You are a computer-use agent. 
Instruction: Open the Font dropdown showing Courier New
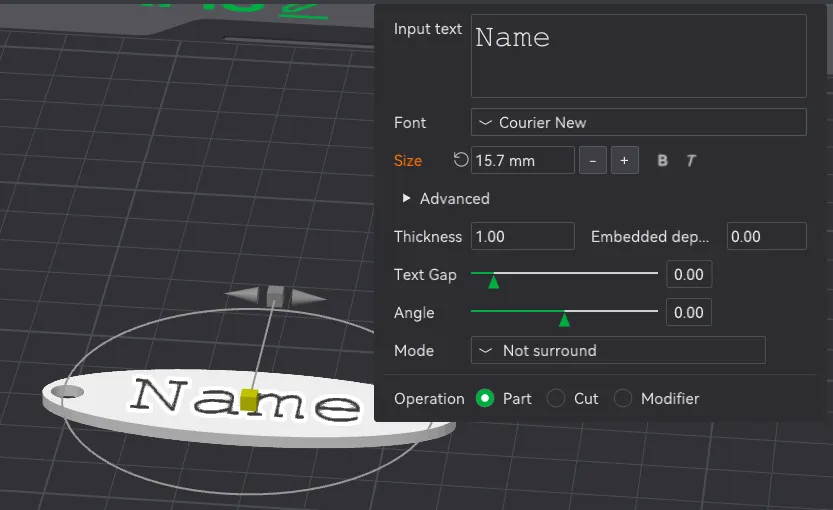pos(639,122)
